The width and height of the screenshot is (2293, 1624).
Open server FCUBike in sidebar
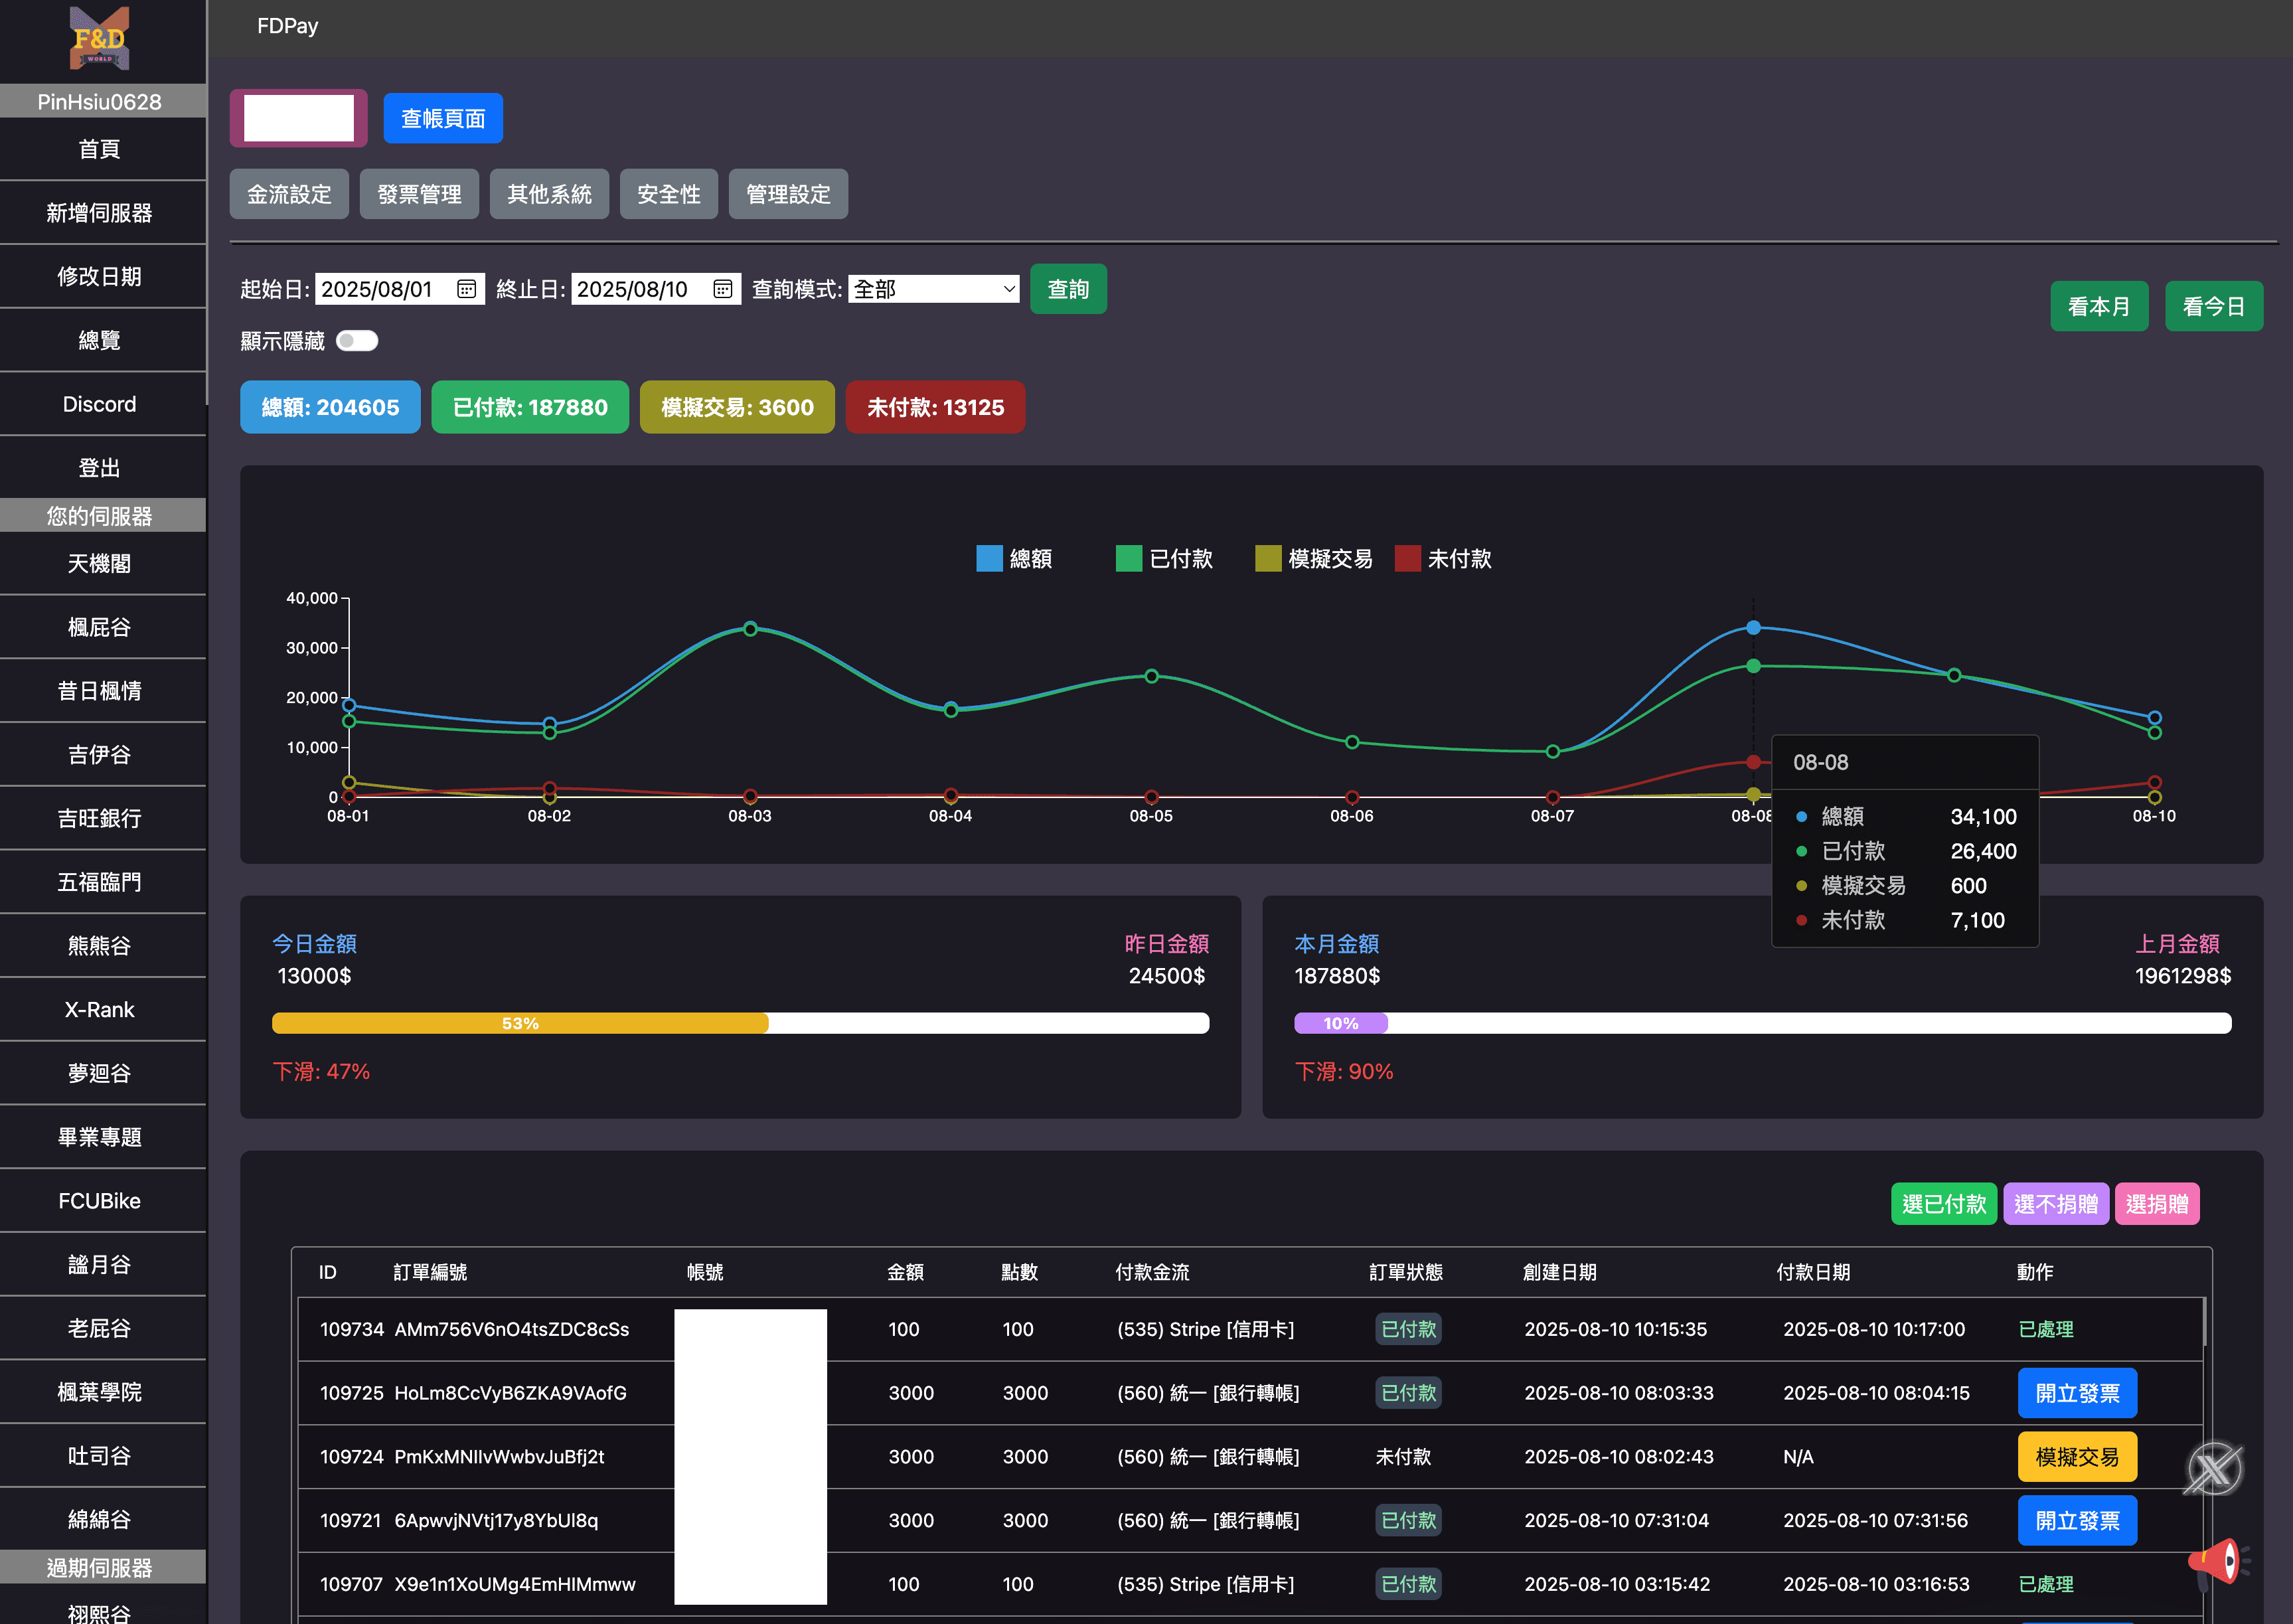(x=99, y=1200)
